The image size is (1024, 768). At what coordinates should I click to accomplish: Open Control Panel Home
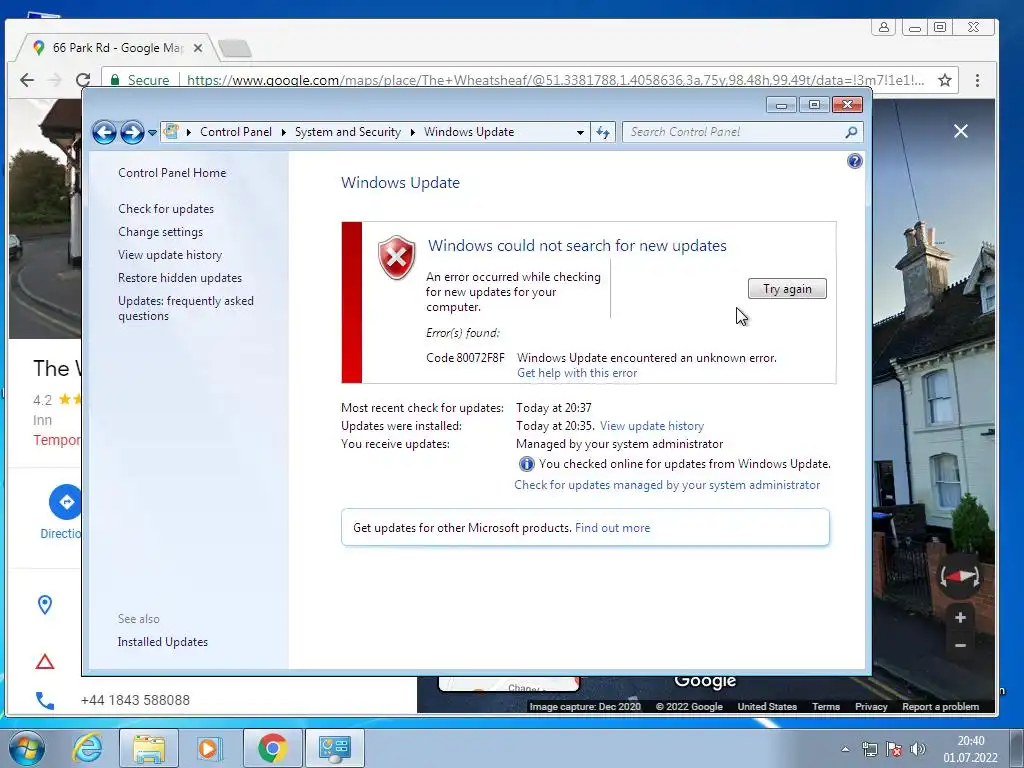172,172
